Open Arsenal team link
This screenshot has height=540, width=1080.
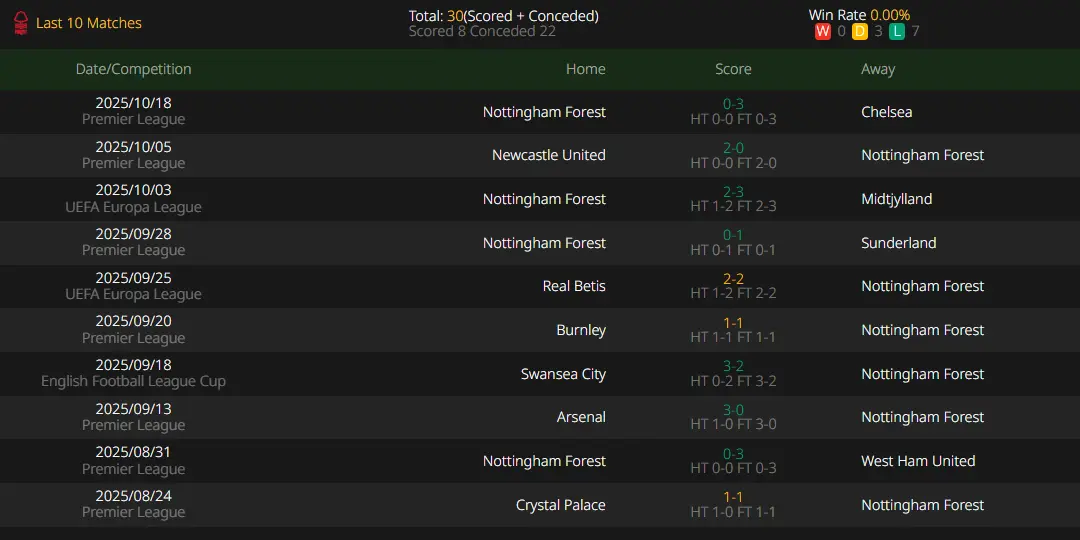point(582,417)
